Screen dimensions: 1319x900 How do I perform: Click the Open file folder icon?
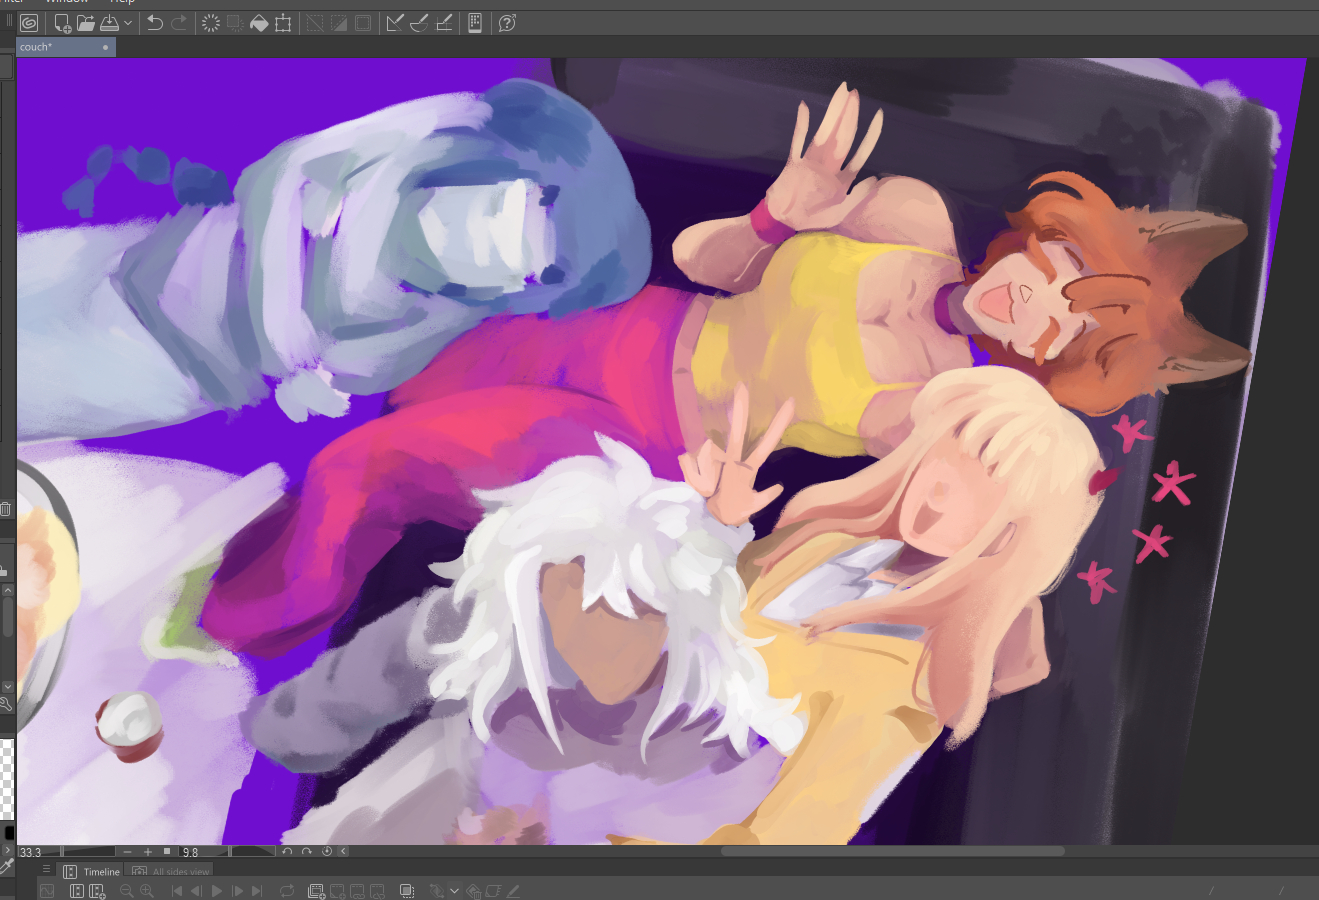point(86,23)
